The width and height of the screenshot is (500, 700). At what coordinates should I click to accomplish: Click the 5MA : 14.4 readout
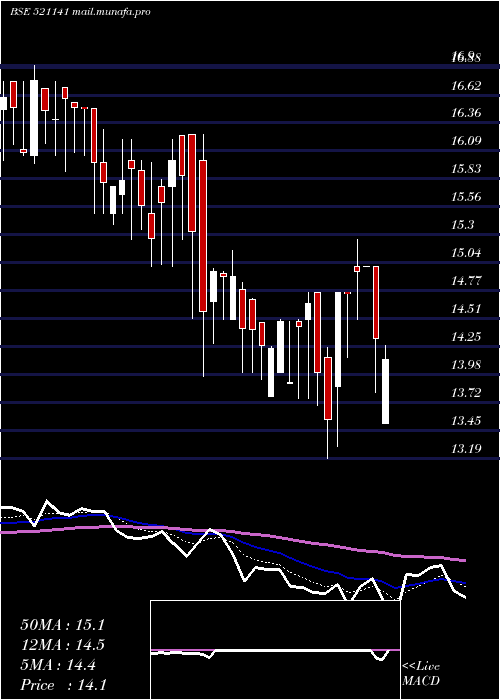[58, 665]
